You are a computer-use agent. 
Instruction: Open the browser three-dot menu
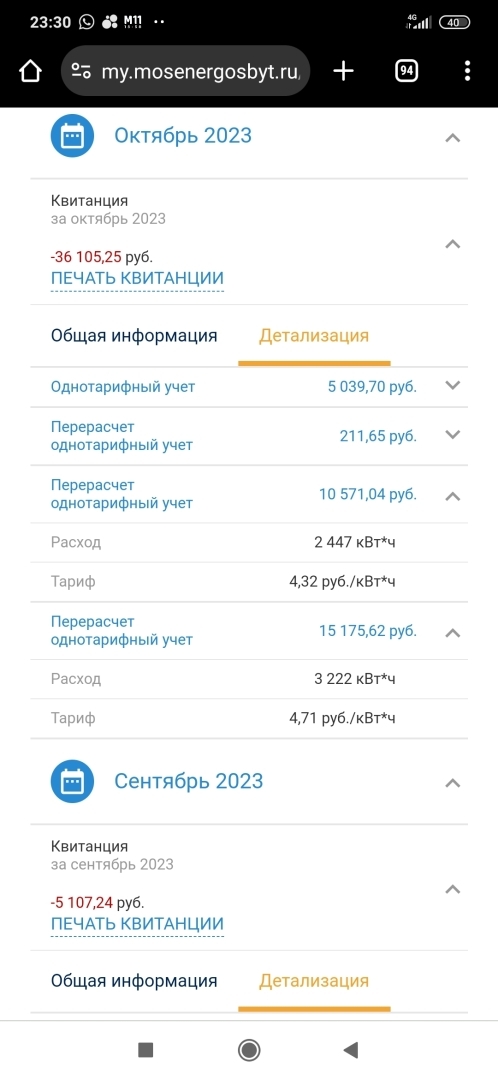(x=468, y=70)
